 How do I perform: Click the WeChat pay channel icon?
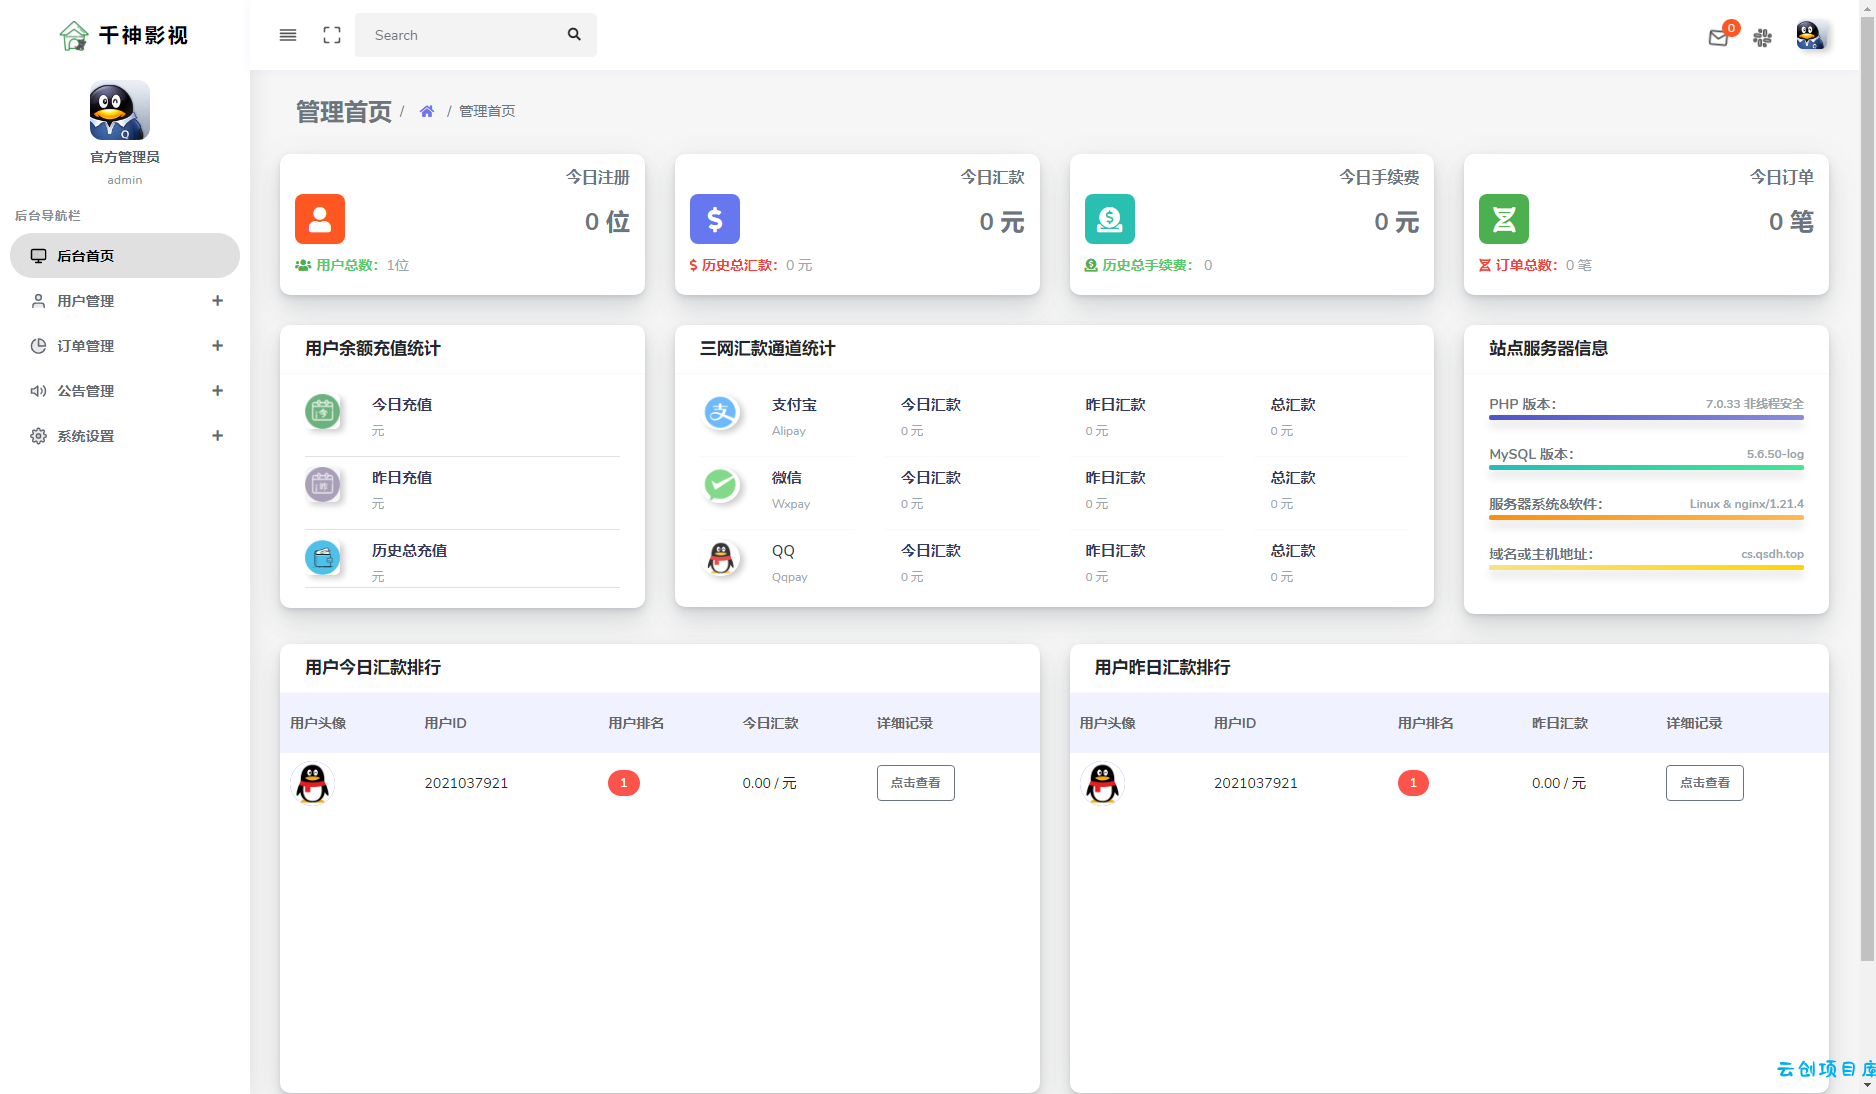[x=721, y=484]
